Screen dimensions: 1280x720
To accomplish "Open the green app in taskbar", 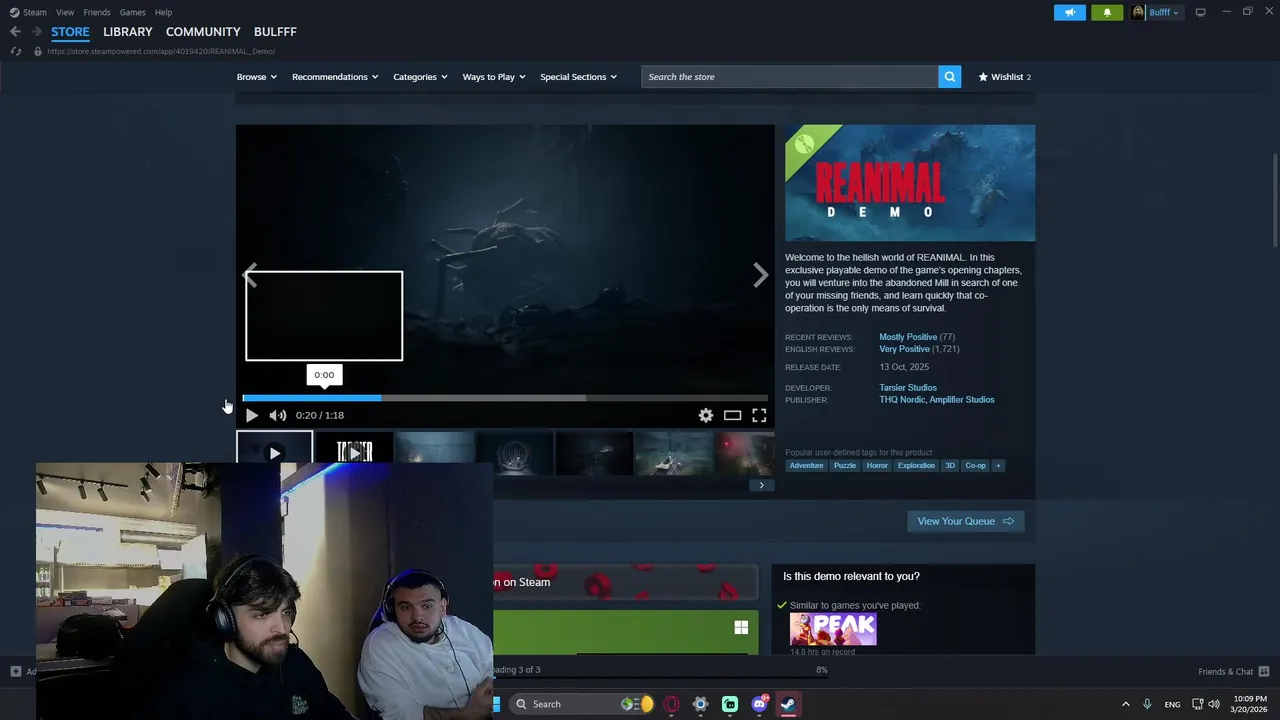I will pos(730,704).
